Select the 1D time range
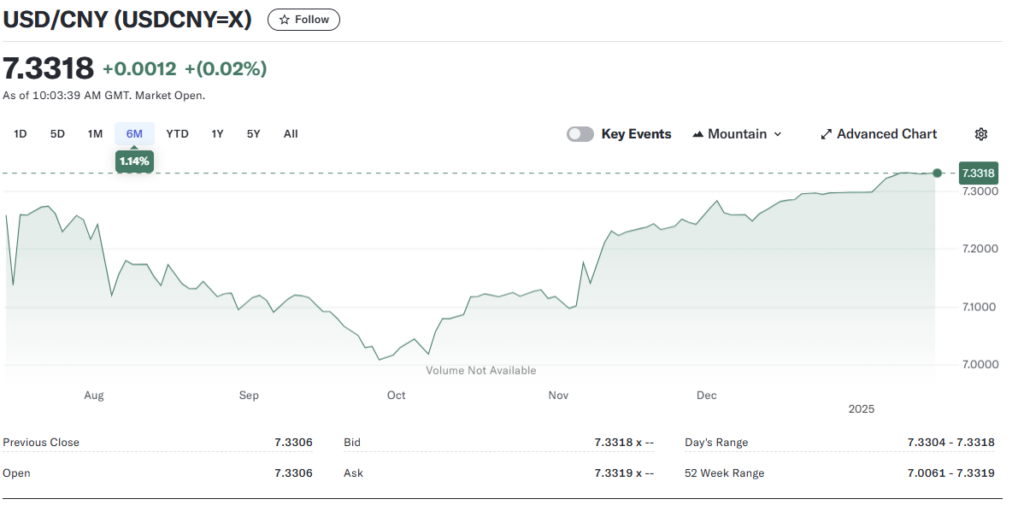 [x=20, y=134]
